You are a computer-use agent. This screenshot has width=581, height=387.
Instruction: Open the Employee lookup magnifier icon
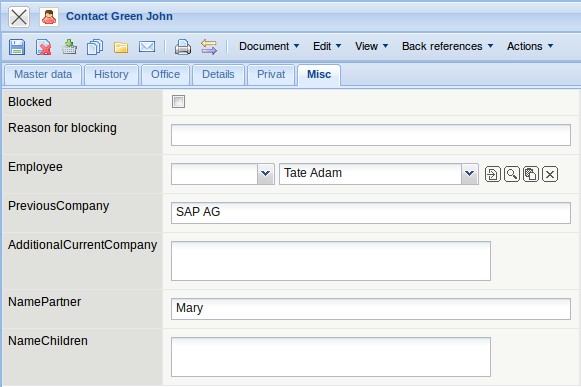512,174
